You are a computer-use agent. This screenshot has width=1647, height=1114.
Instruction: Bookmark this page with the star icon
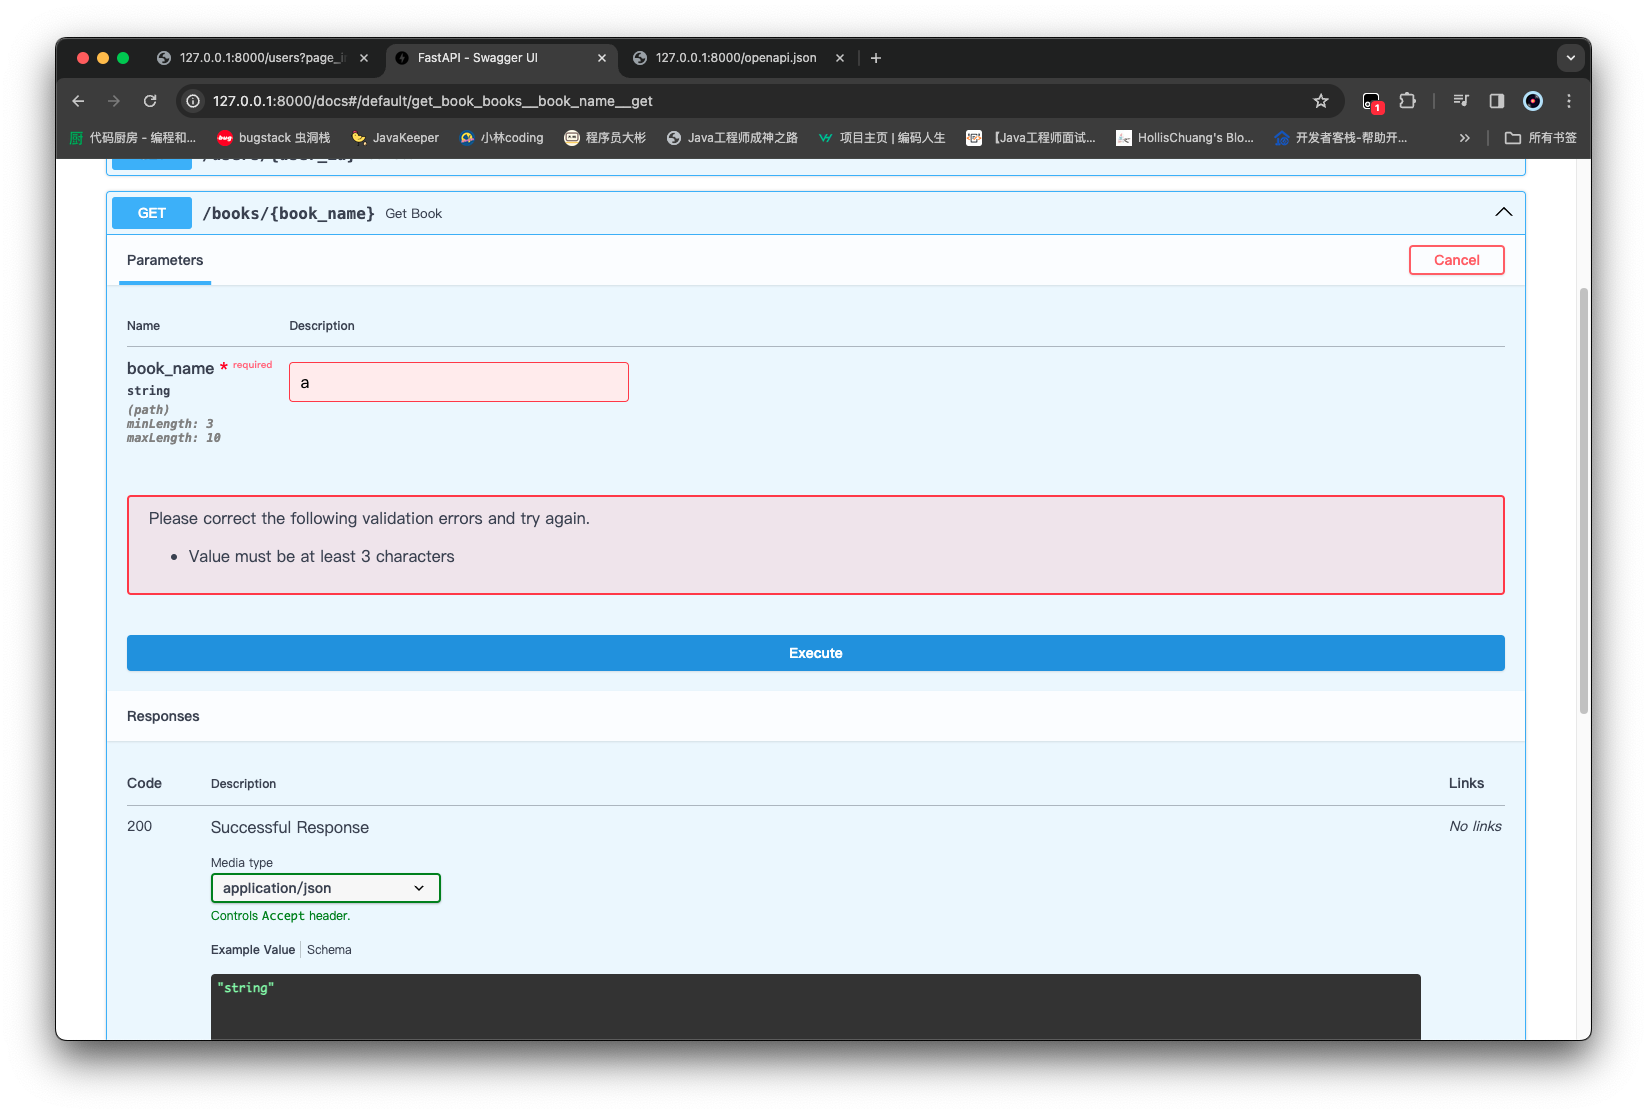1321,101
